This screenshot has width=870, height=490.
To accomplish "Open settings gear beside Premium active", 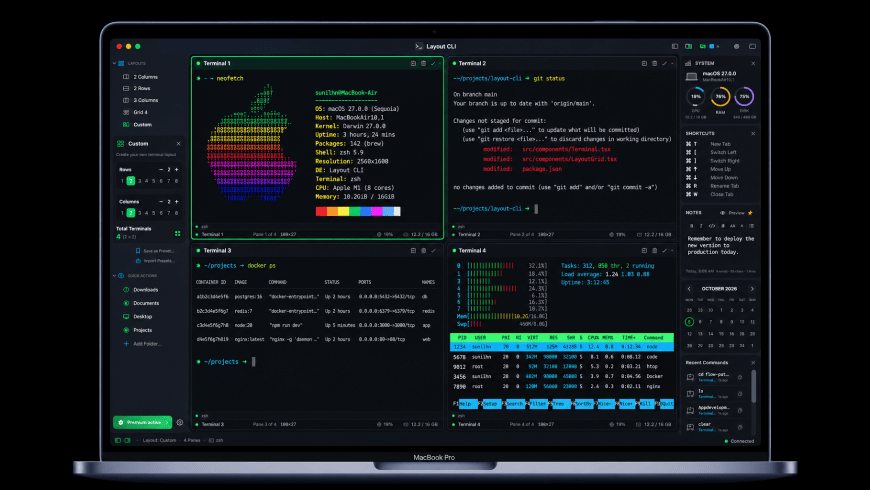I will pos(180,422).
